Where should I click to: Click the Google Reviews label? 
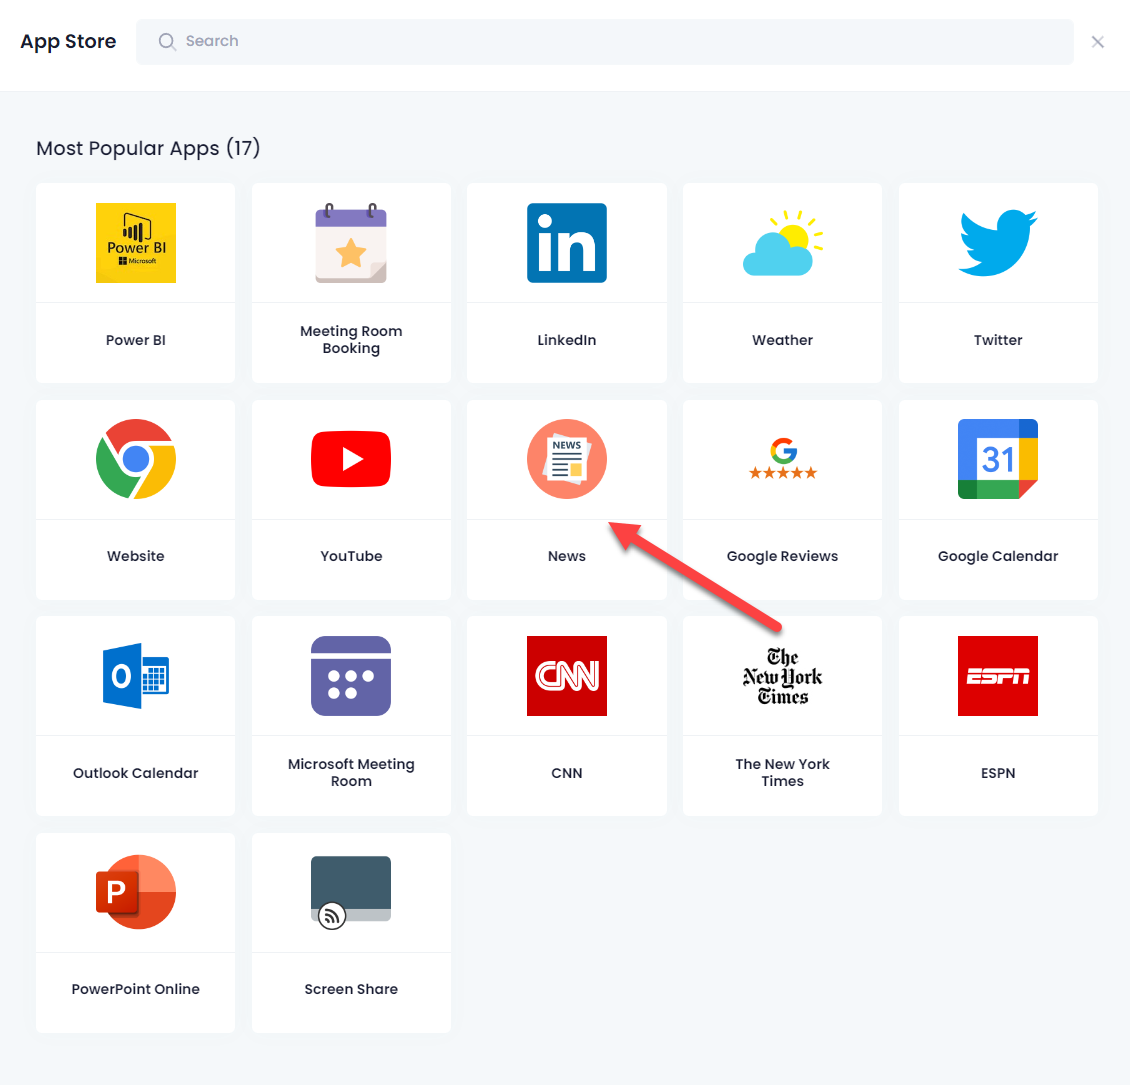[x=783, y=556]
